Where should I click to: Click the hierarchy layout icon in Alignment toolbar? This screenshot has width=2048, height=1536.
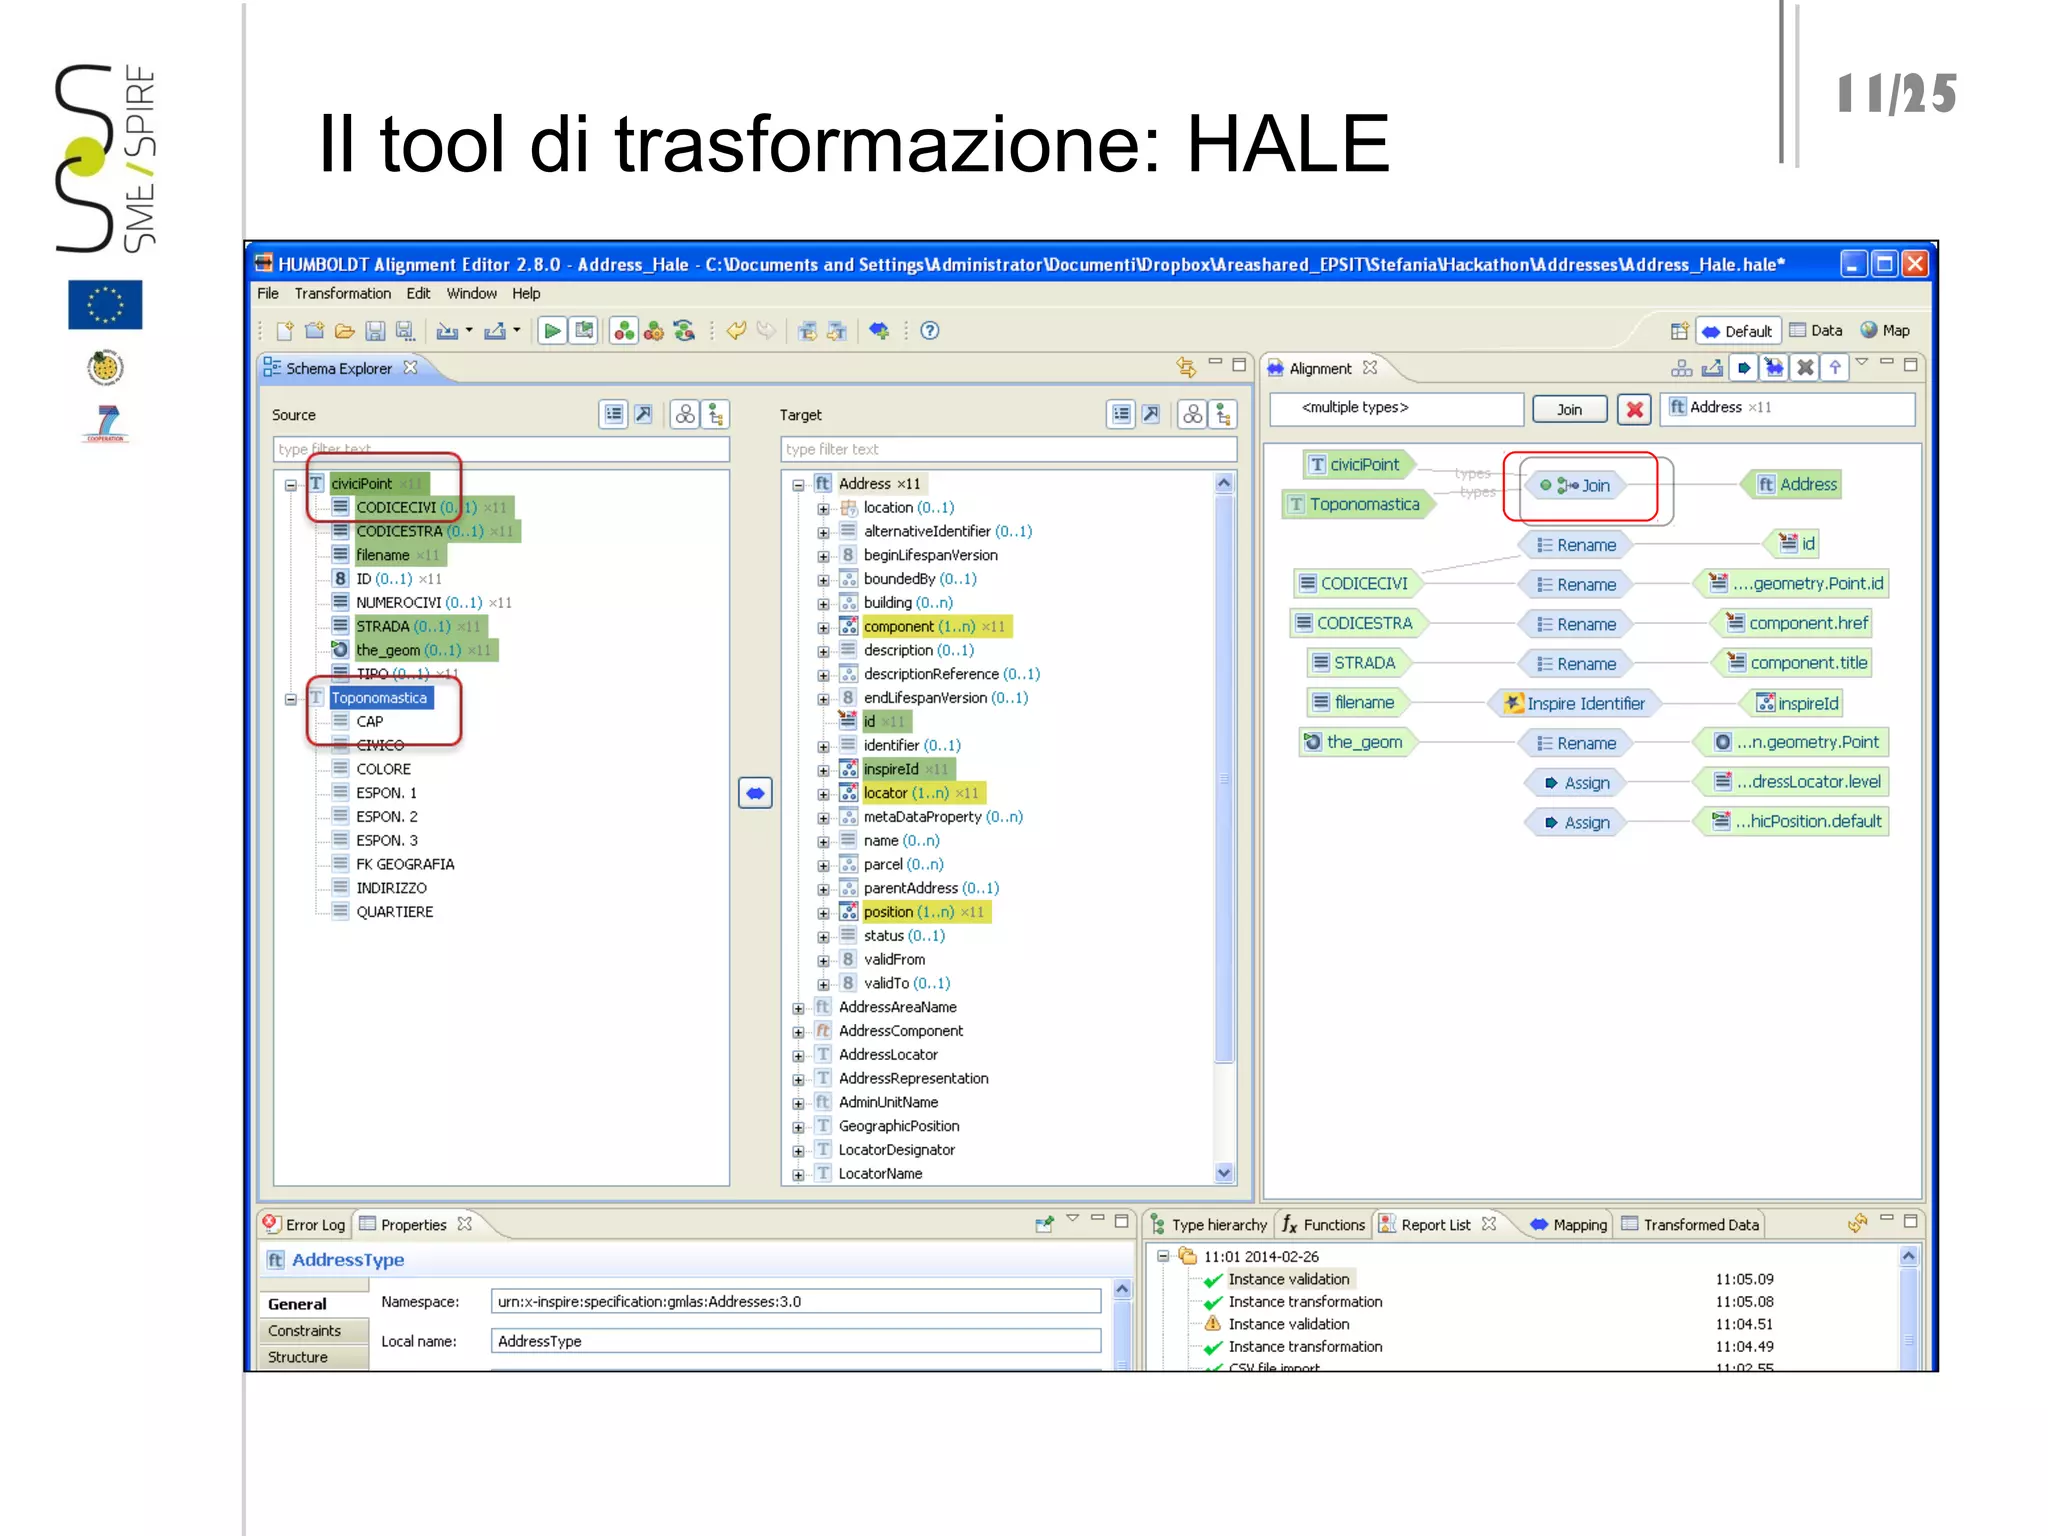[1682, 368]
